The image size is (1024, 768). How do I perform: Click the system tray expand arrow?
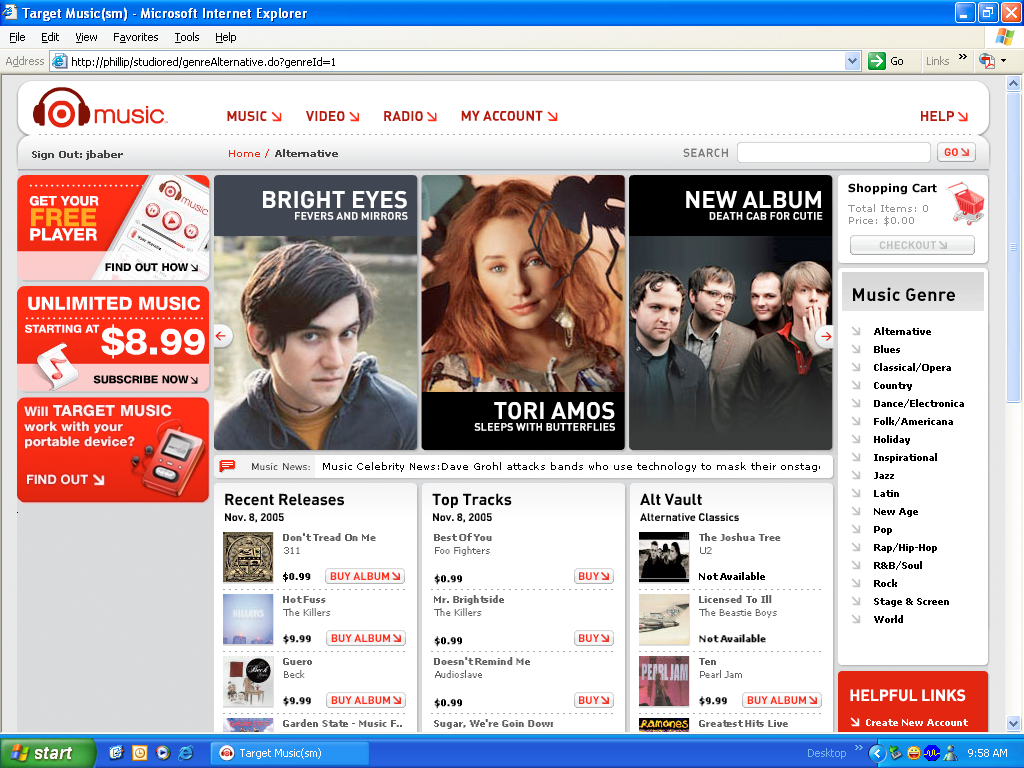(x=876, y=754)
